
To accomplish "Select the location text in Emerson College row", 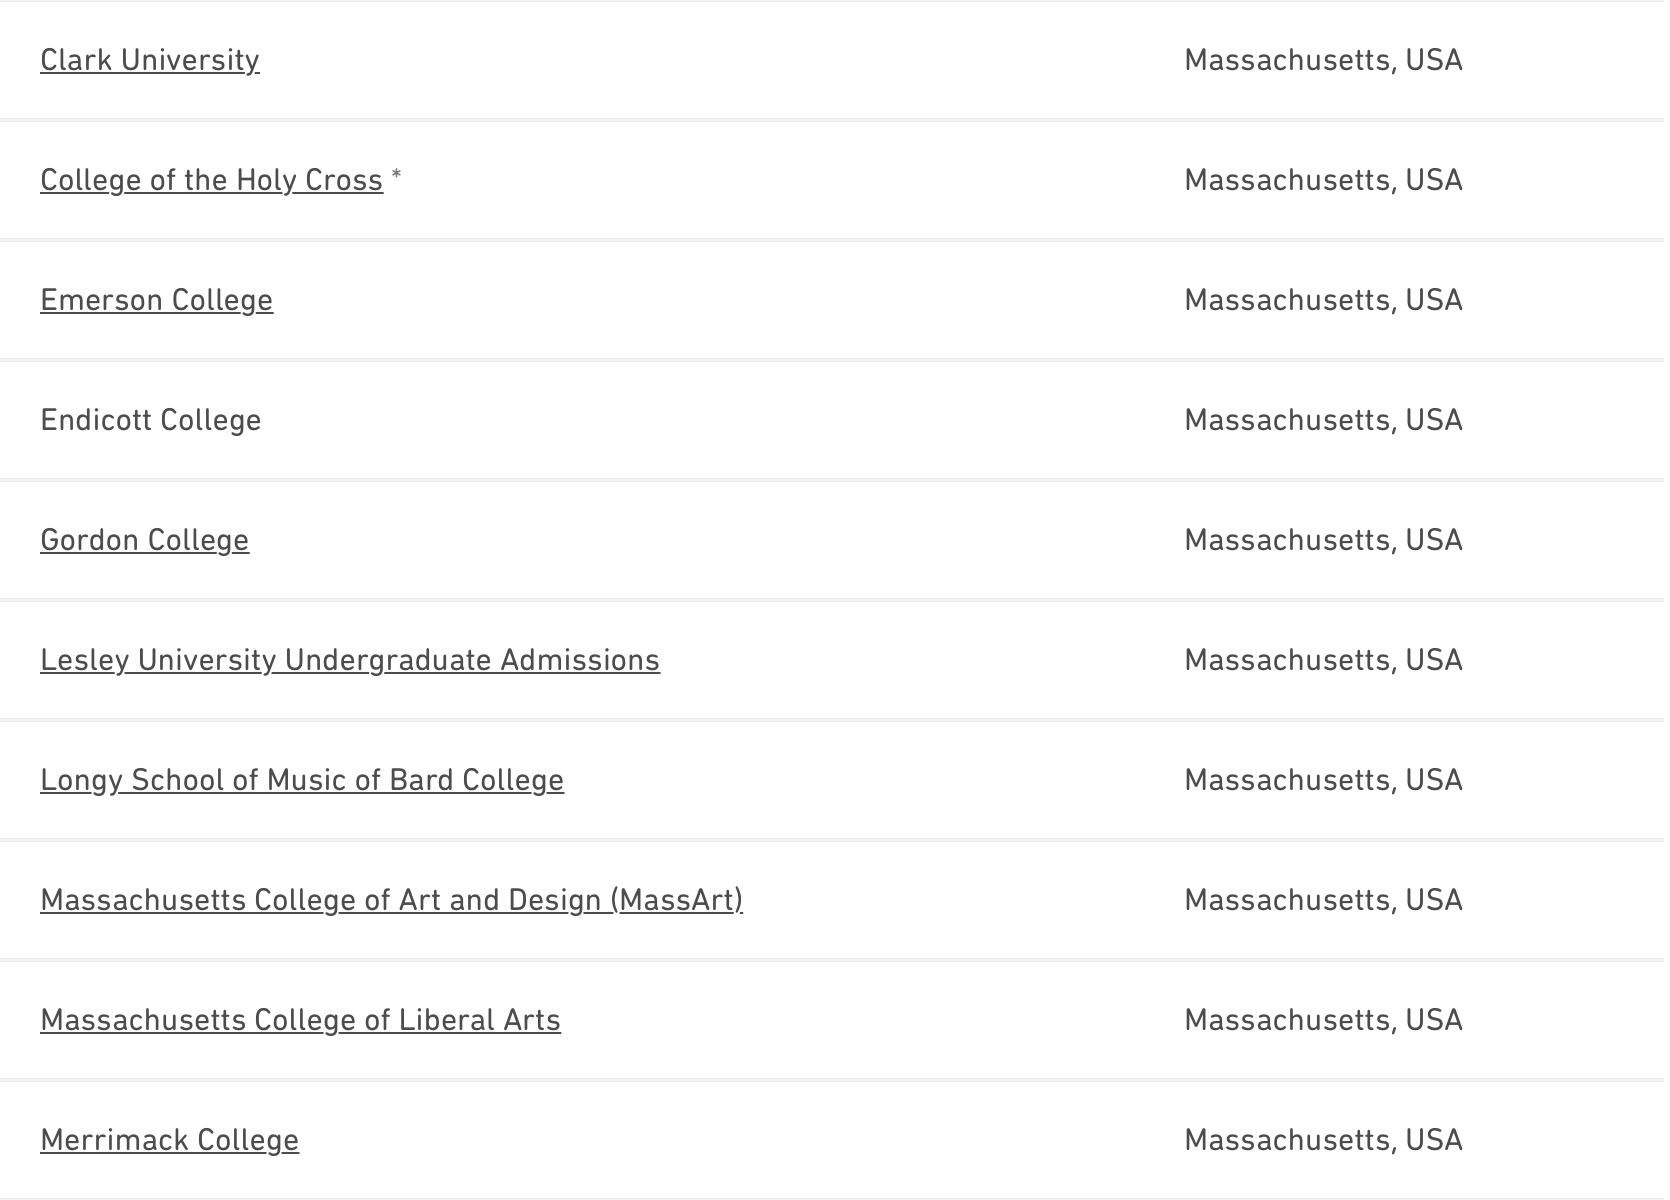I will point(1323,300).
